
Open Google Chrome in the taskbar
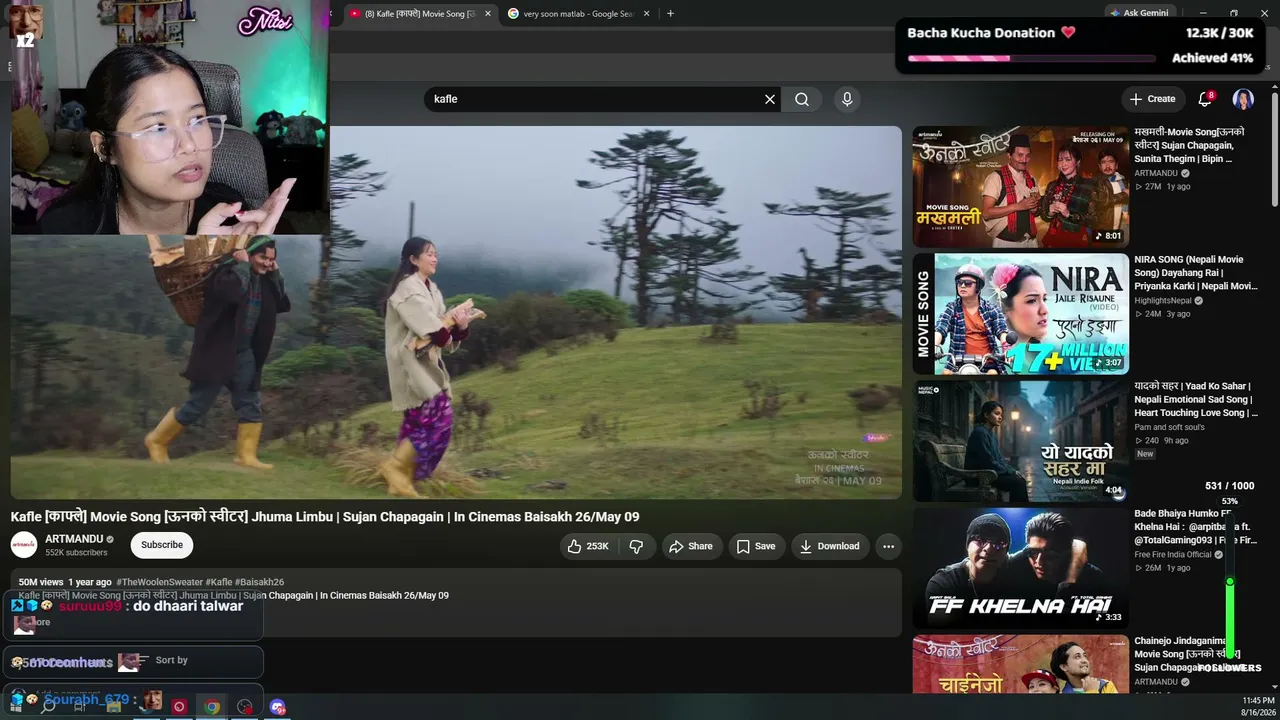[x=212, y=707]
